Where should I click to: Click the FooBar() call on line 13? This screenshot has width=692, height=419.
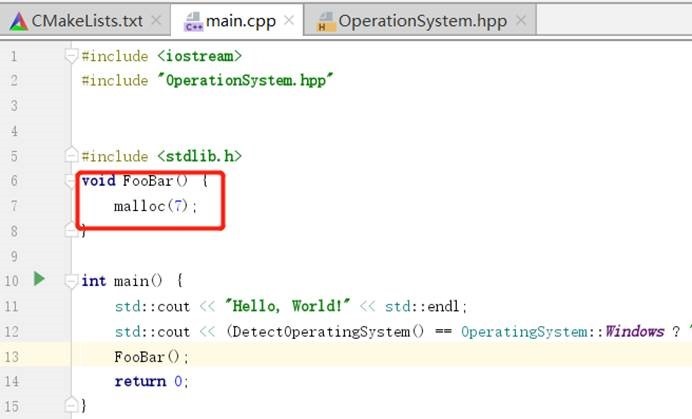(x=151, y=357)
